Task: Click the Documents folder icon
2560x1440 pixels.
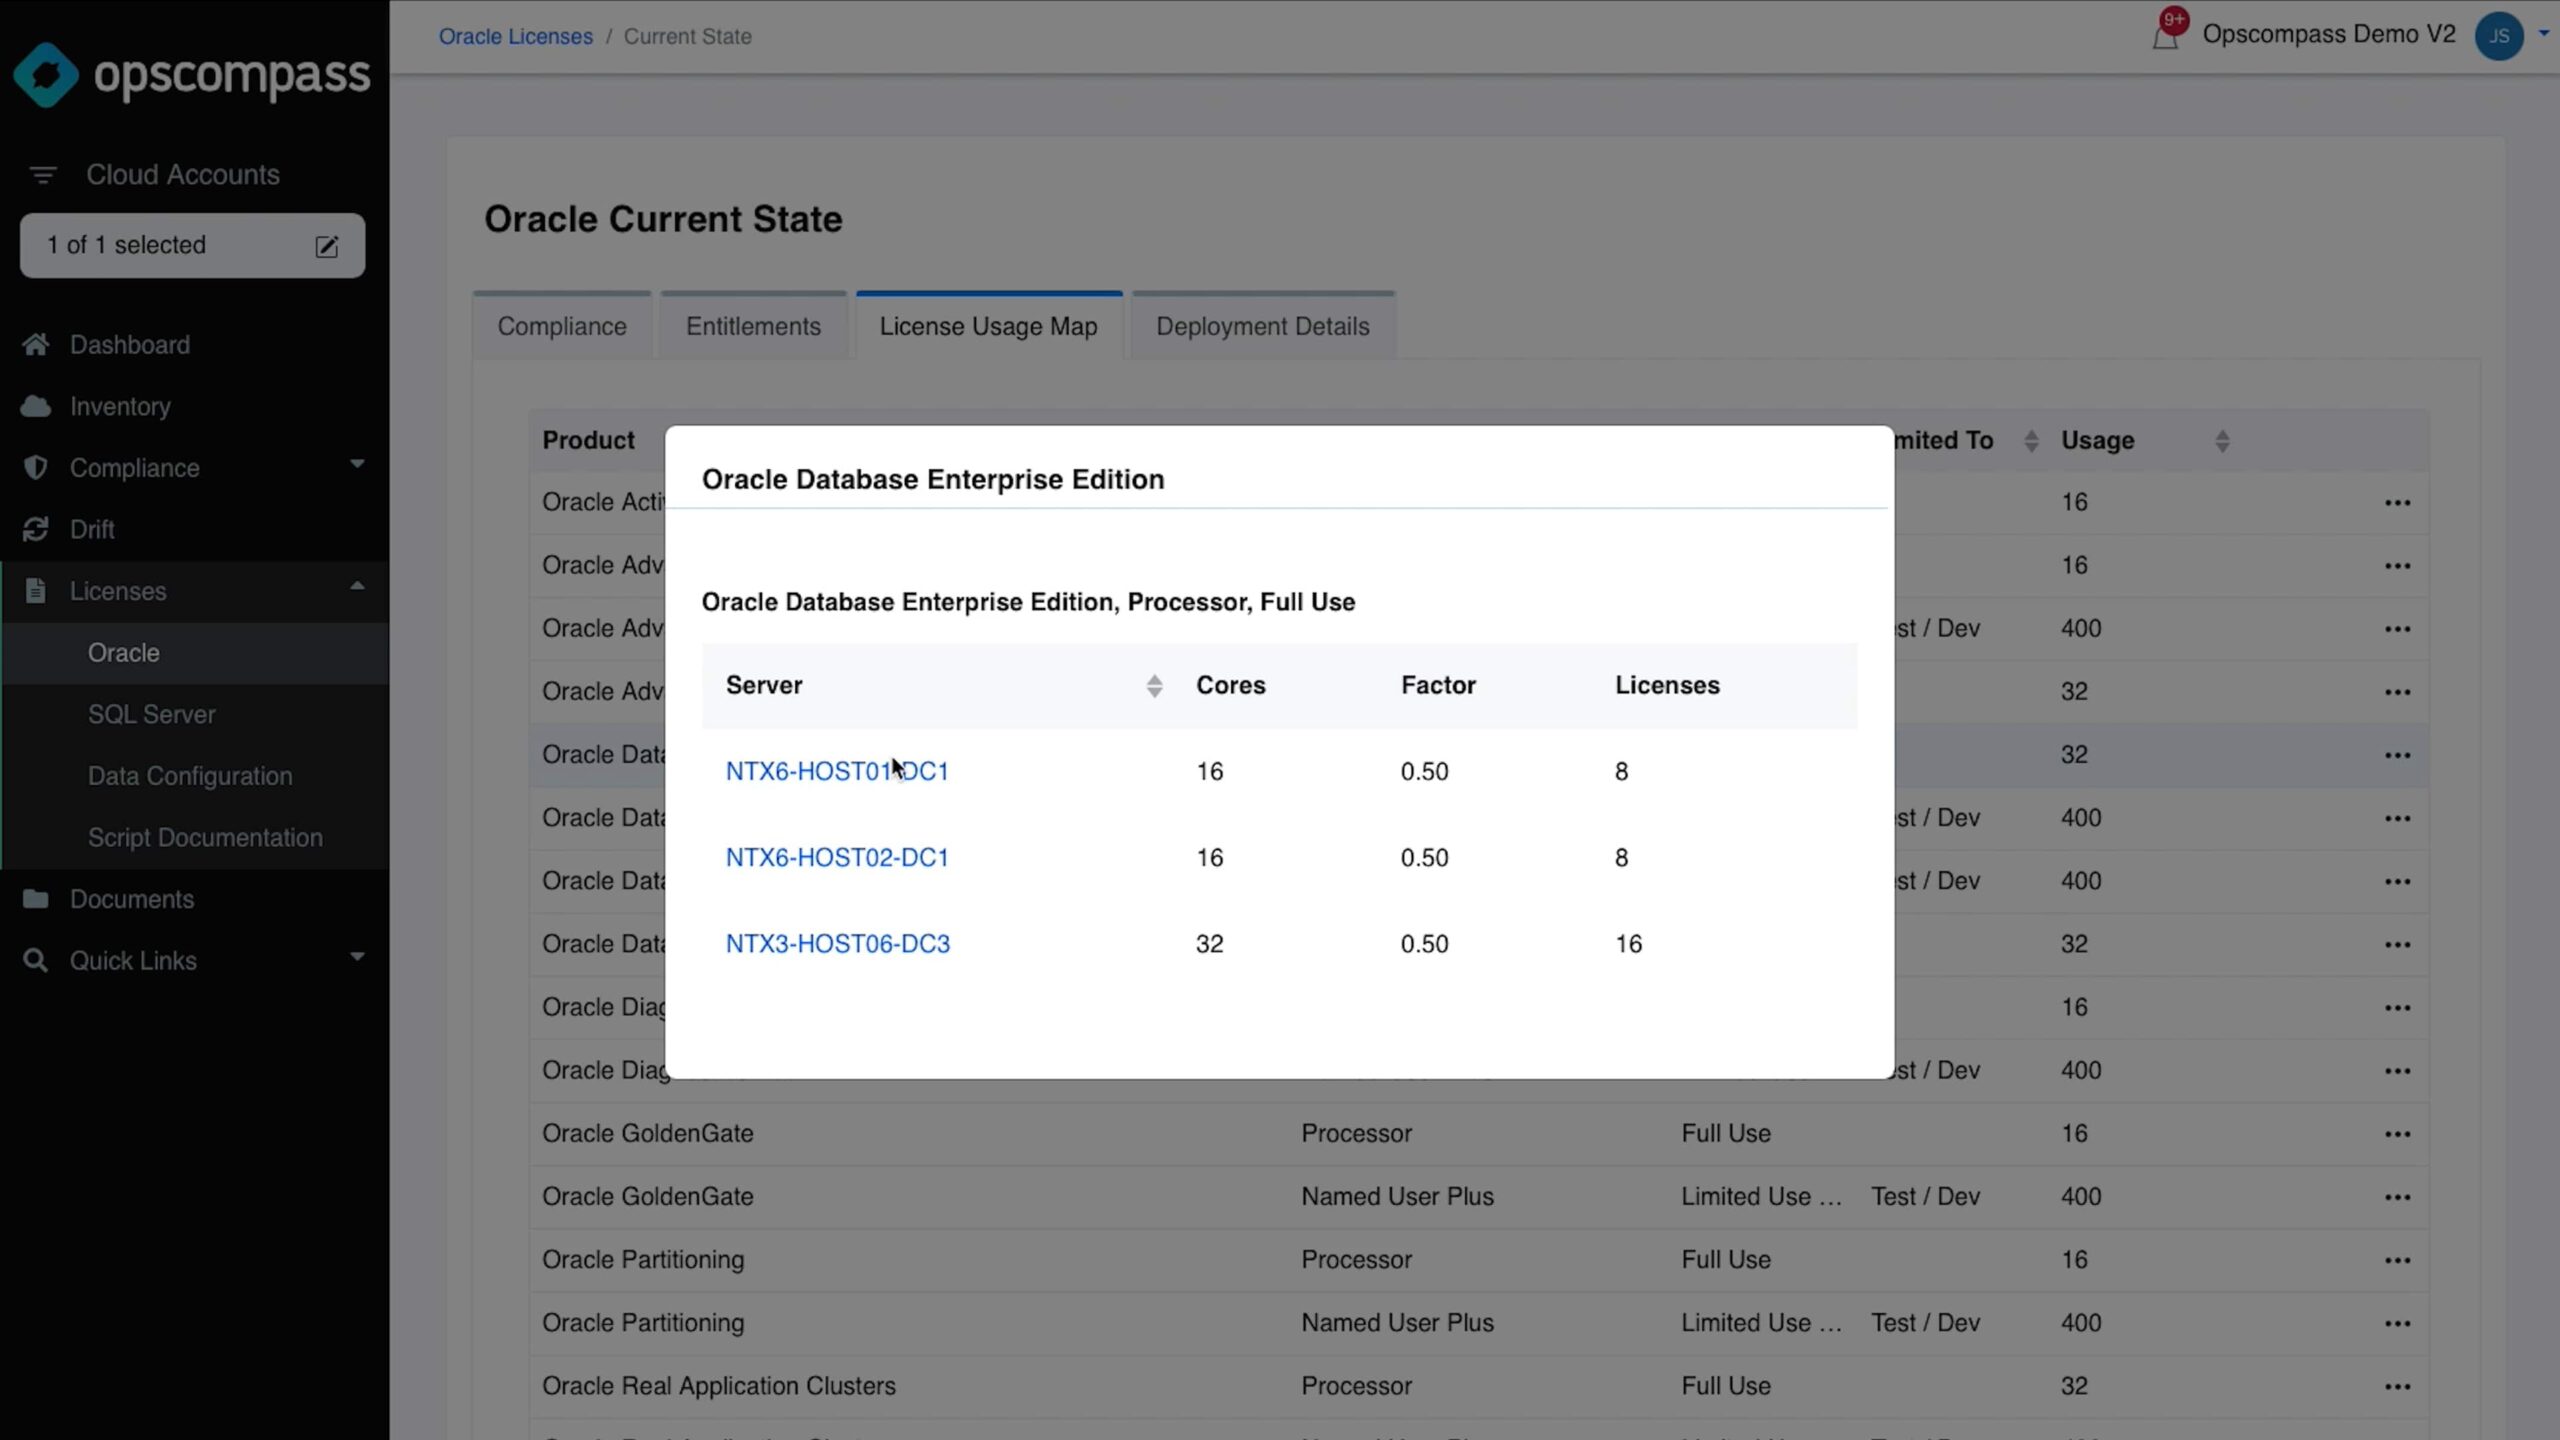Action: (x=36, y=899)
